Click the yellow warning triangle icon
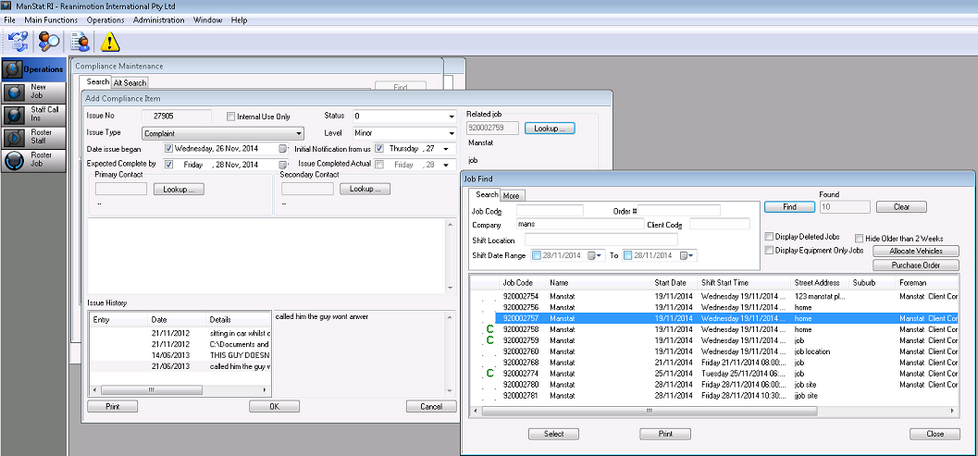 tap(109, 41)
